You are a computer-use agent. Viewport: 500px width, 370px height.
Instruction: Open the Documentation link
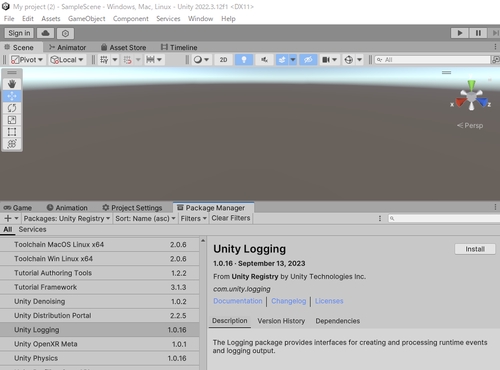point(238,301)
